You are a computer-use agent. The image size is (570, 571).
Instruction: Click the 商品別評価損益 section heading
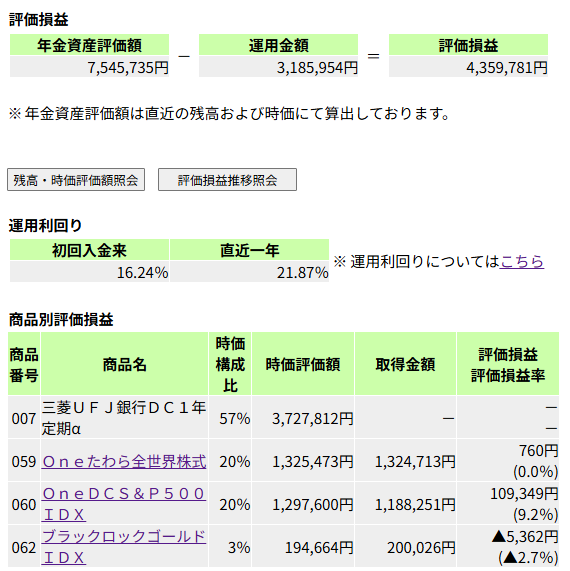[x=61, y=319]
